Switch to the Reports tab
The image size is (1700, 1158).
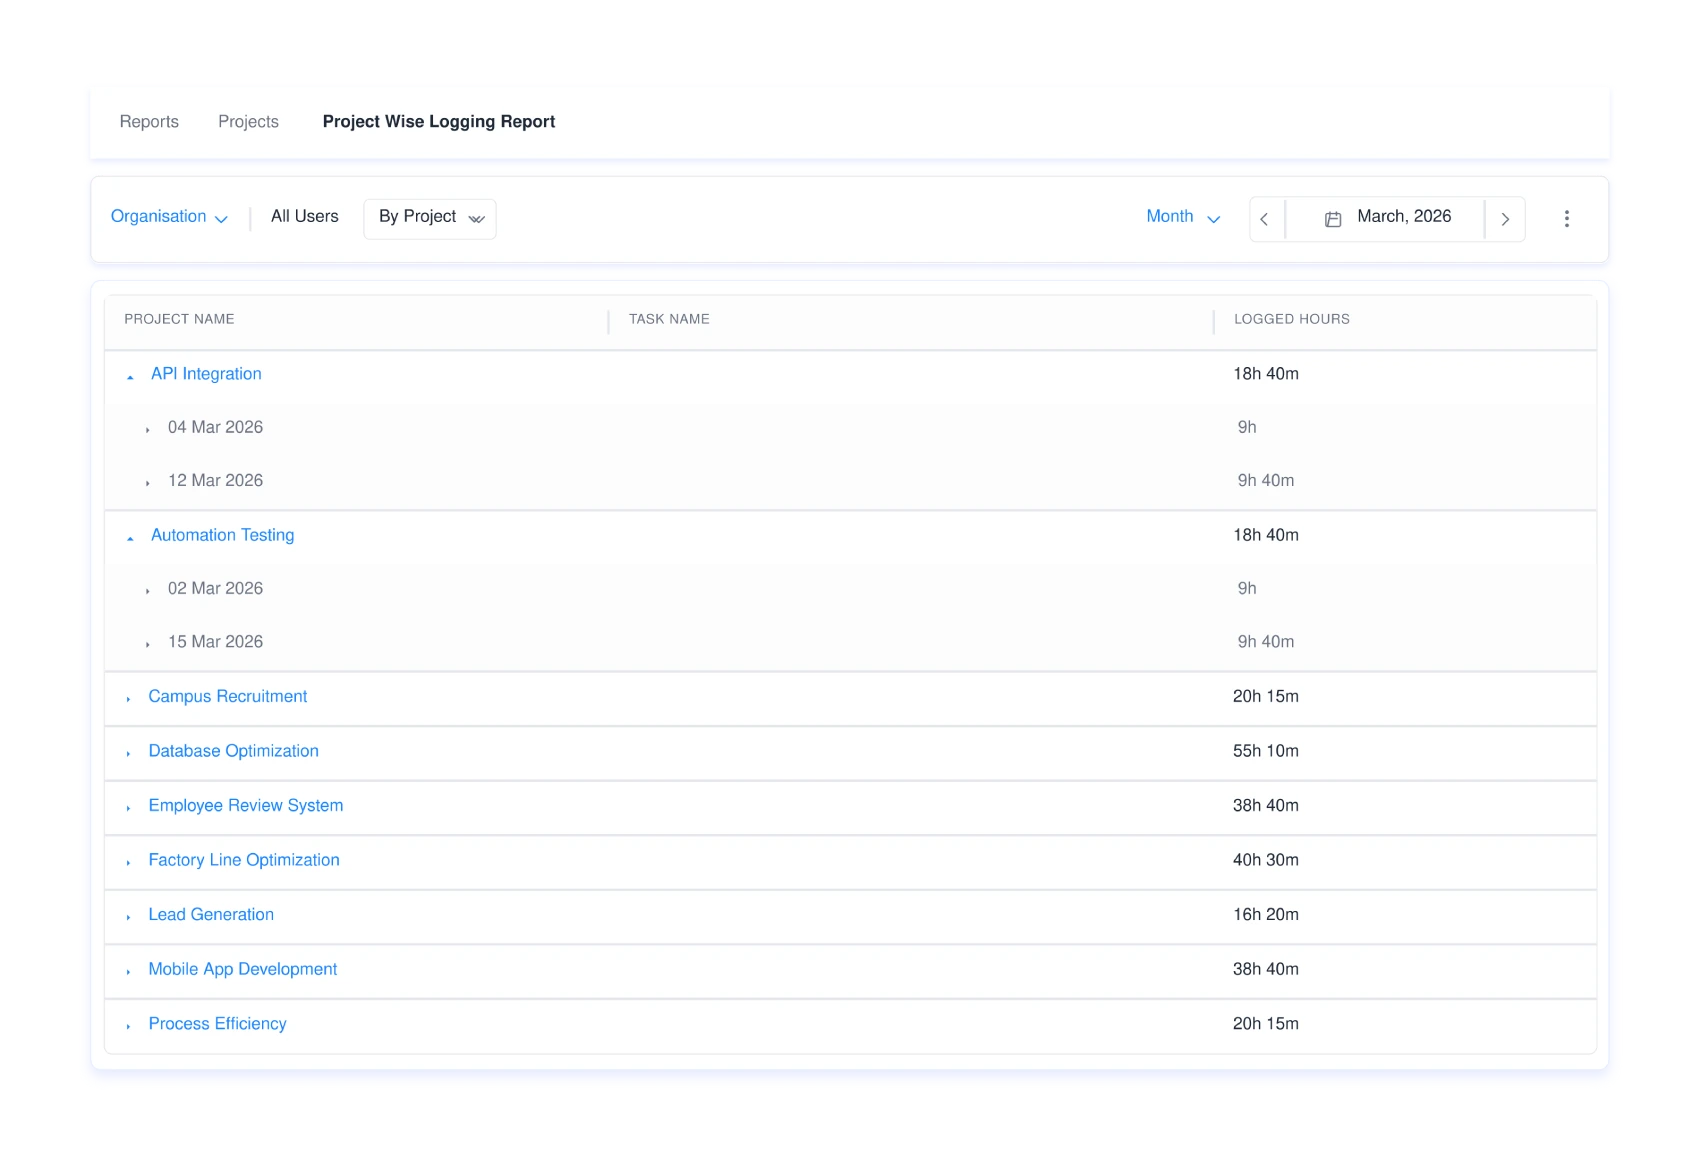[x=148, y=121]
